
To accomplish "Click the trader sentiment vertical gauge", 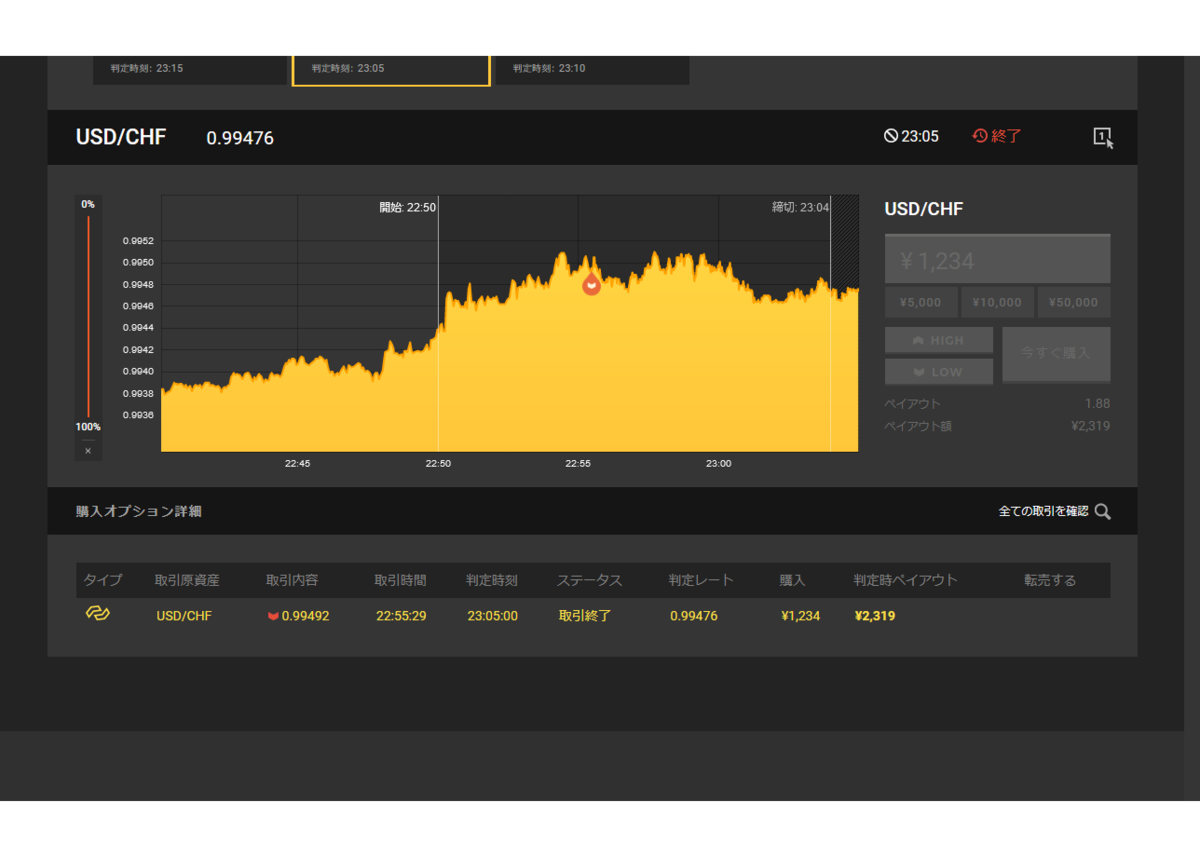I will click(88, 315).
